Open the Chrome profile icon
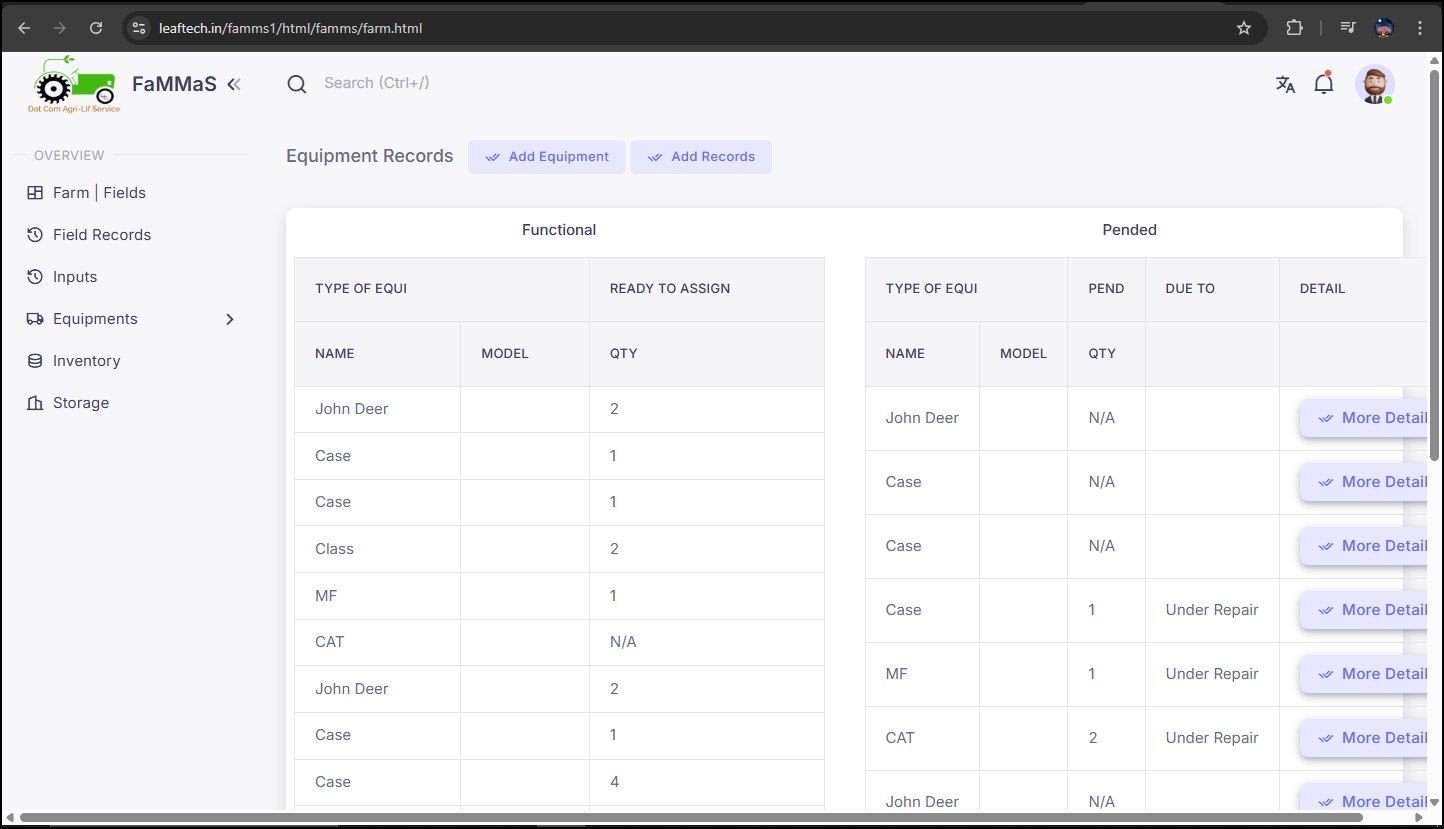Image resolution: width=1444 pixels, height=829 pixels. point(1384,28)
